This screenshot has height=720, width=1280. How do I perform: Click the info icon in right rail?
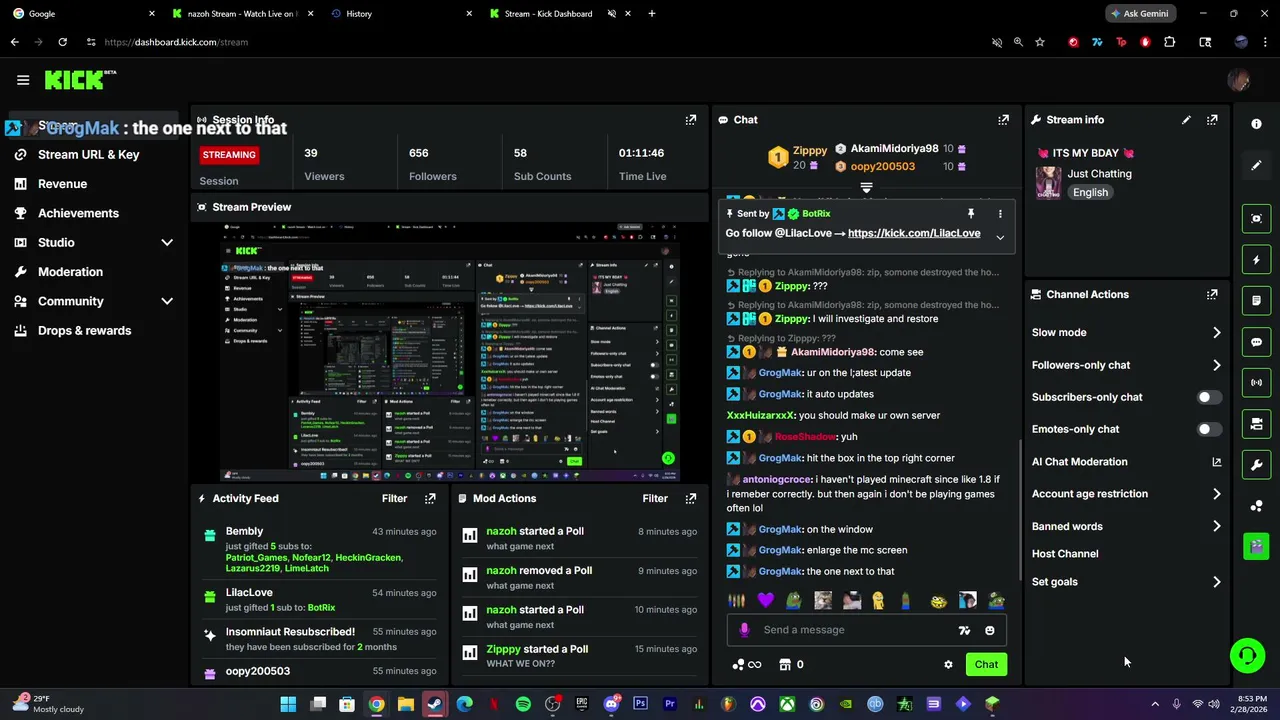point(1256,123)
